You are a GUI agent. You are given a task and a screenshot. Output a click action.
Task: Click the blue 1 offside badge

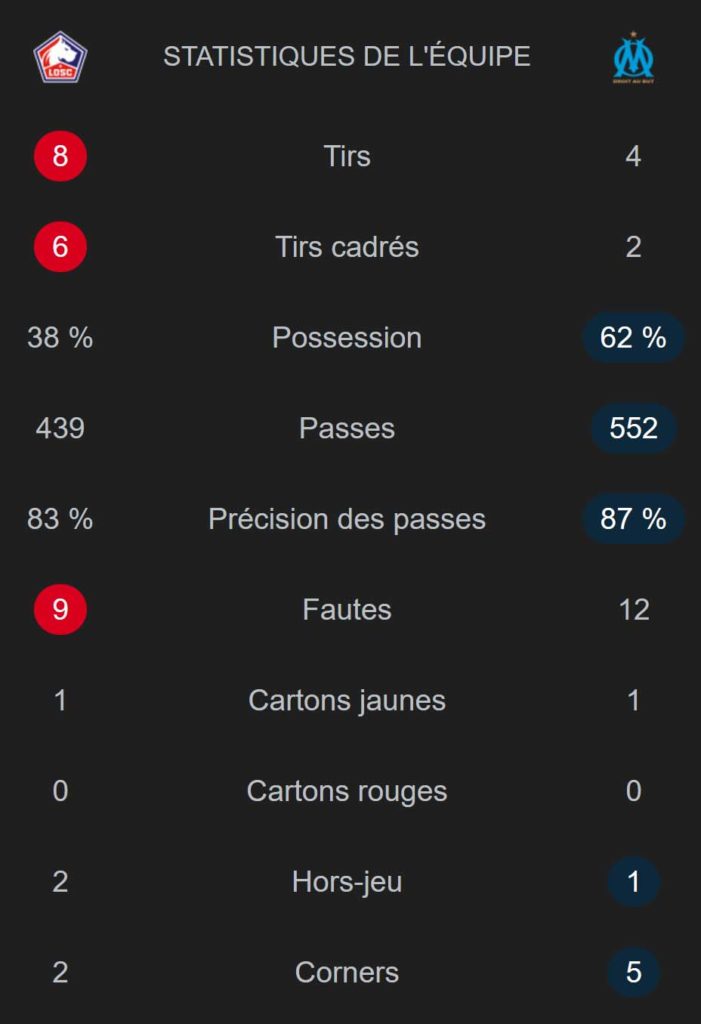633,882
